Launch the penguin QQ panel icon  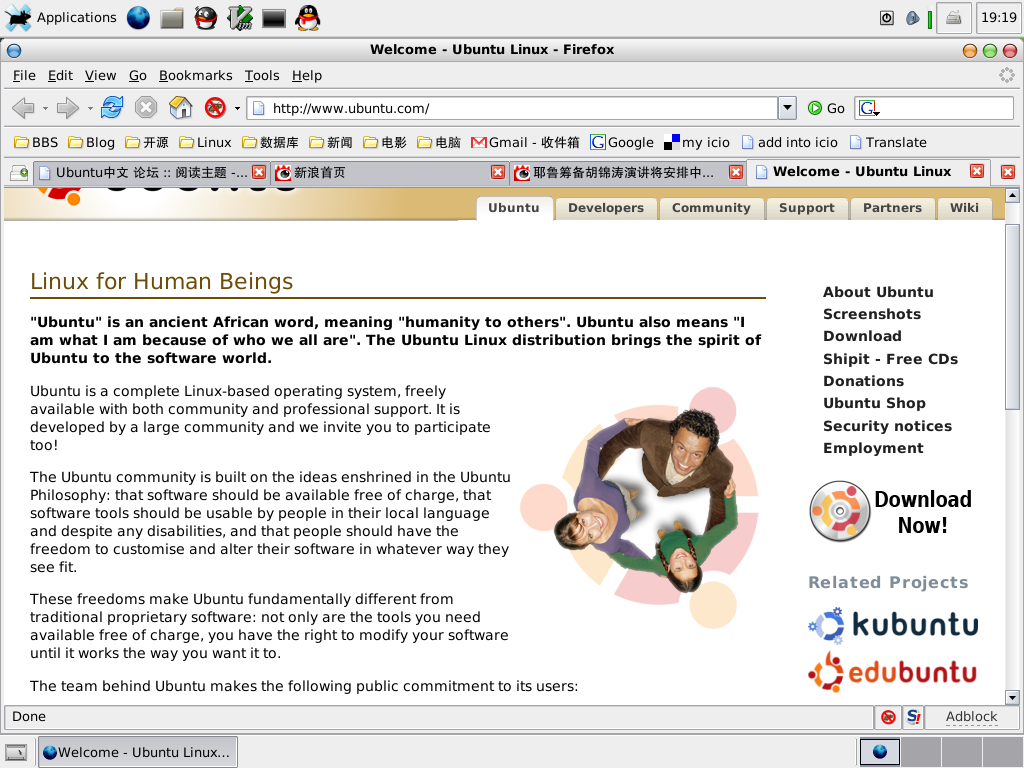pos(308,18)
